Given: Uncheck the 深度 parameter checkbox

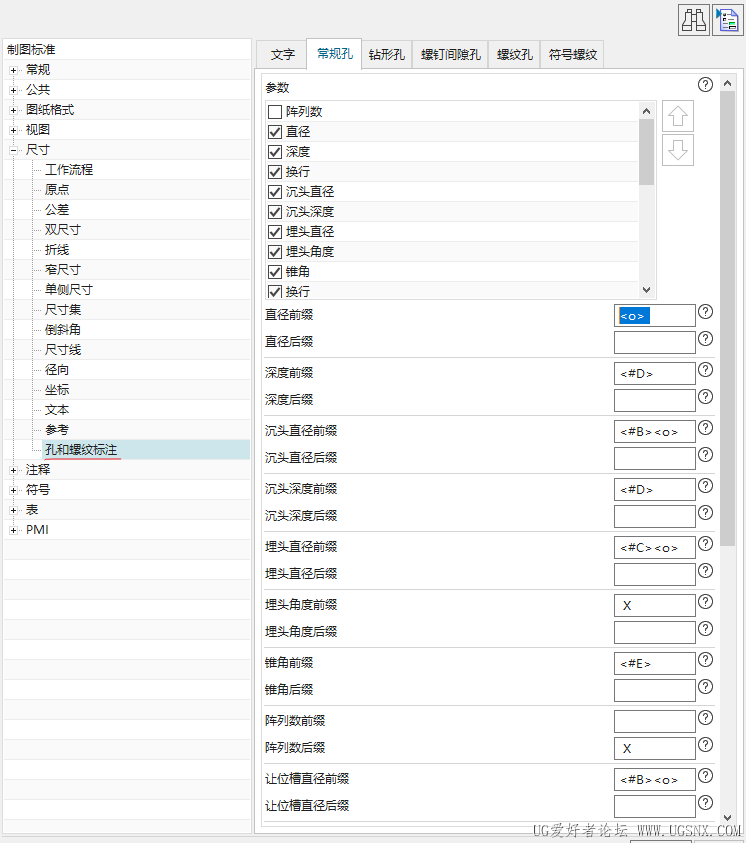Looking at the screenshot, I should (275, 152).
